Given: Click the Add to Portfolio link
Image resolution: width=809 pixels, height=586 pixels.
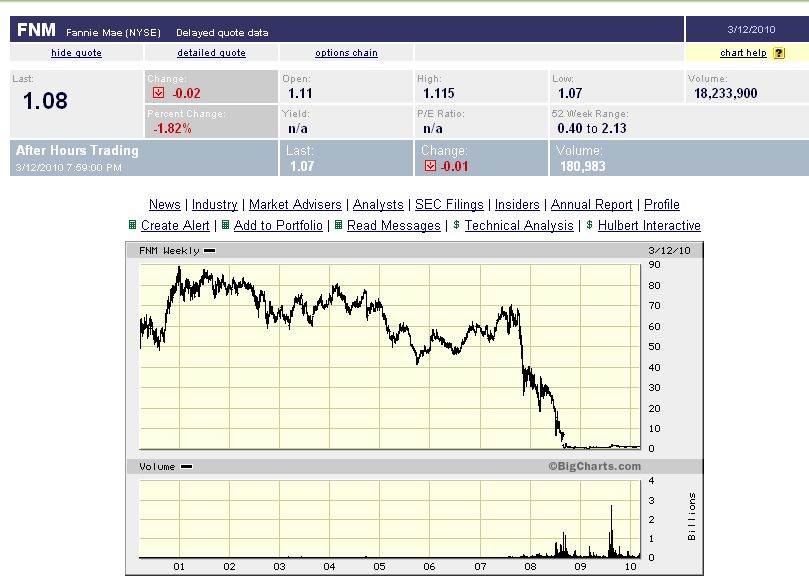Looking at the screenshot, I should click(278, 225).
